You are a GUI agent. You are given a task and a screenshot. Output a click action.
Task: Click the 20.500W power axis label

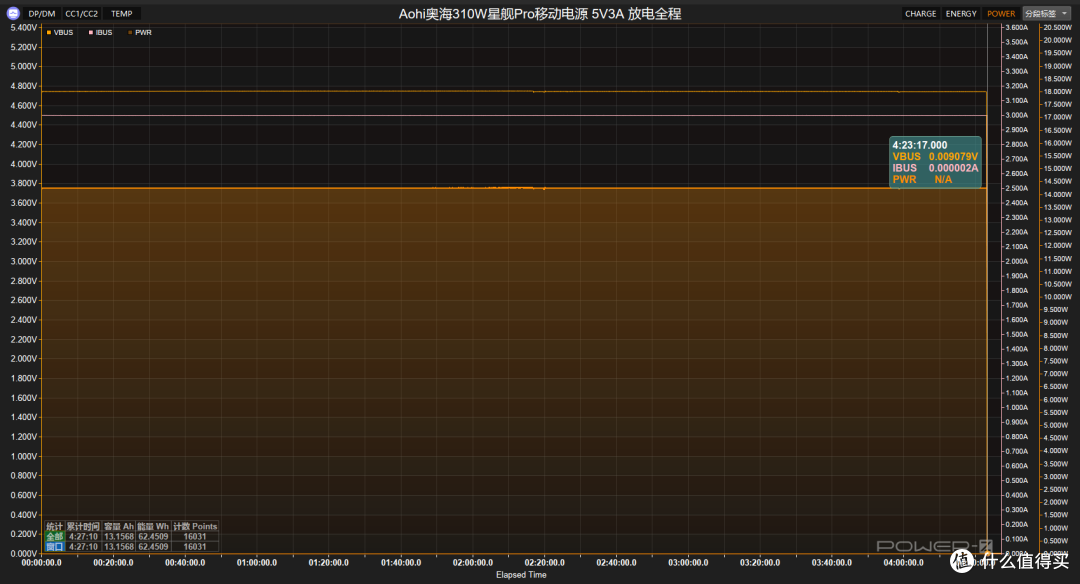click(1057, 28)
